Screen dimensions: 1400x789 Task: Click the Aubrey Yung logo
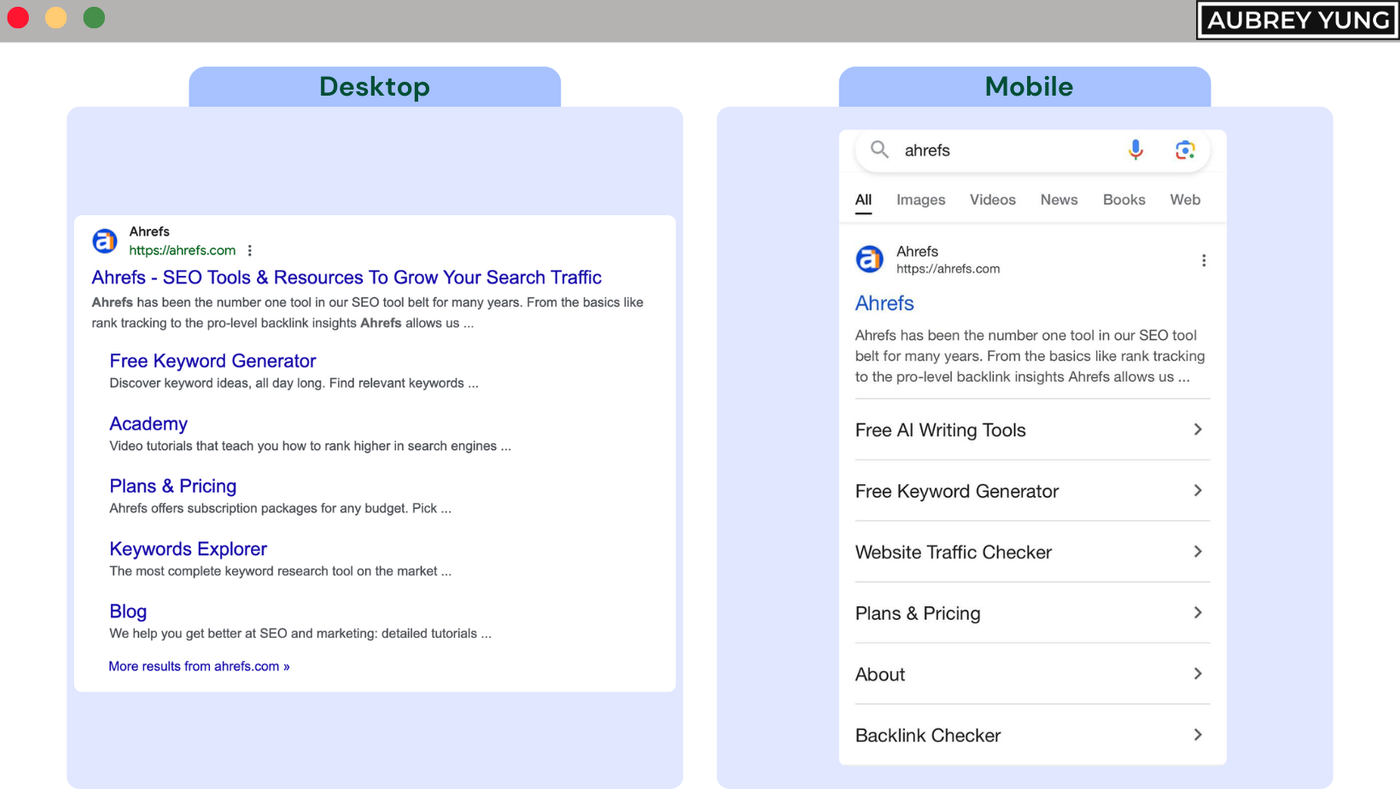pyautogui.click(x=1296, y=20)
